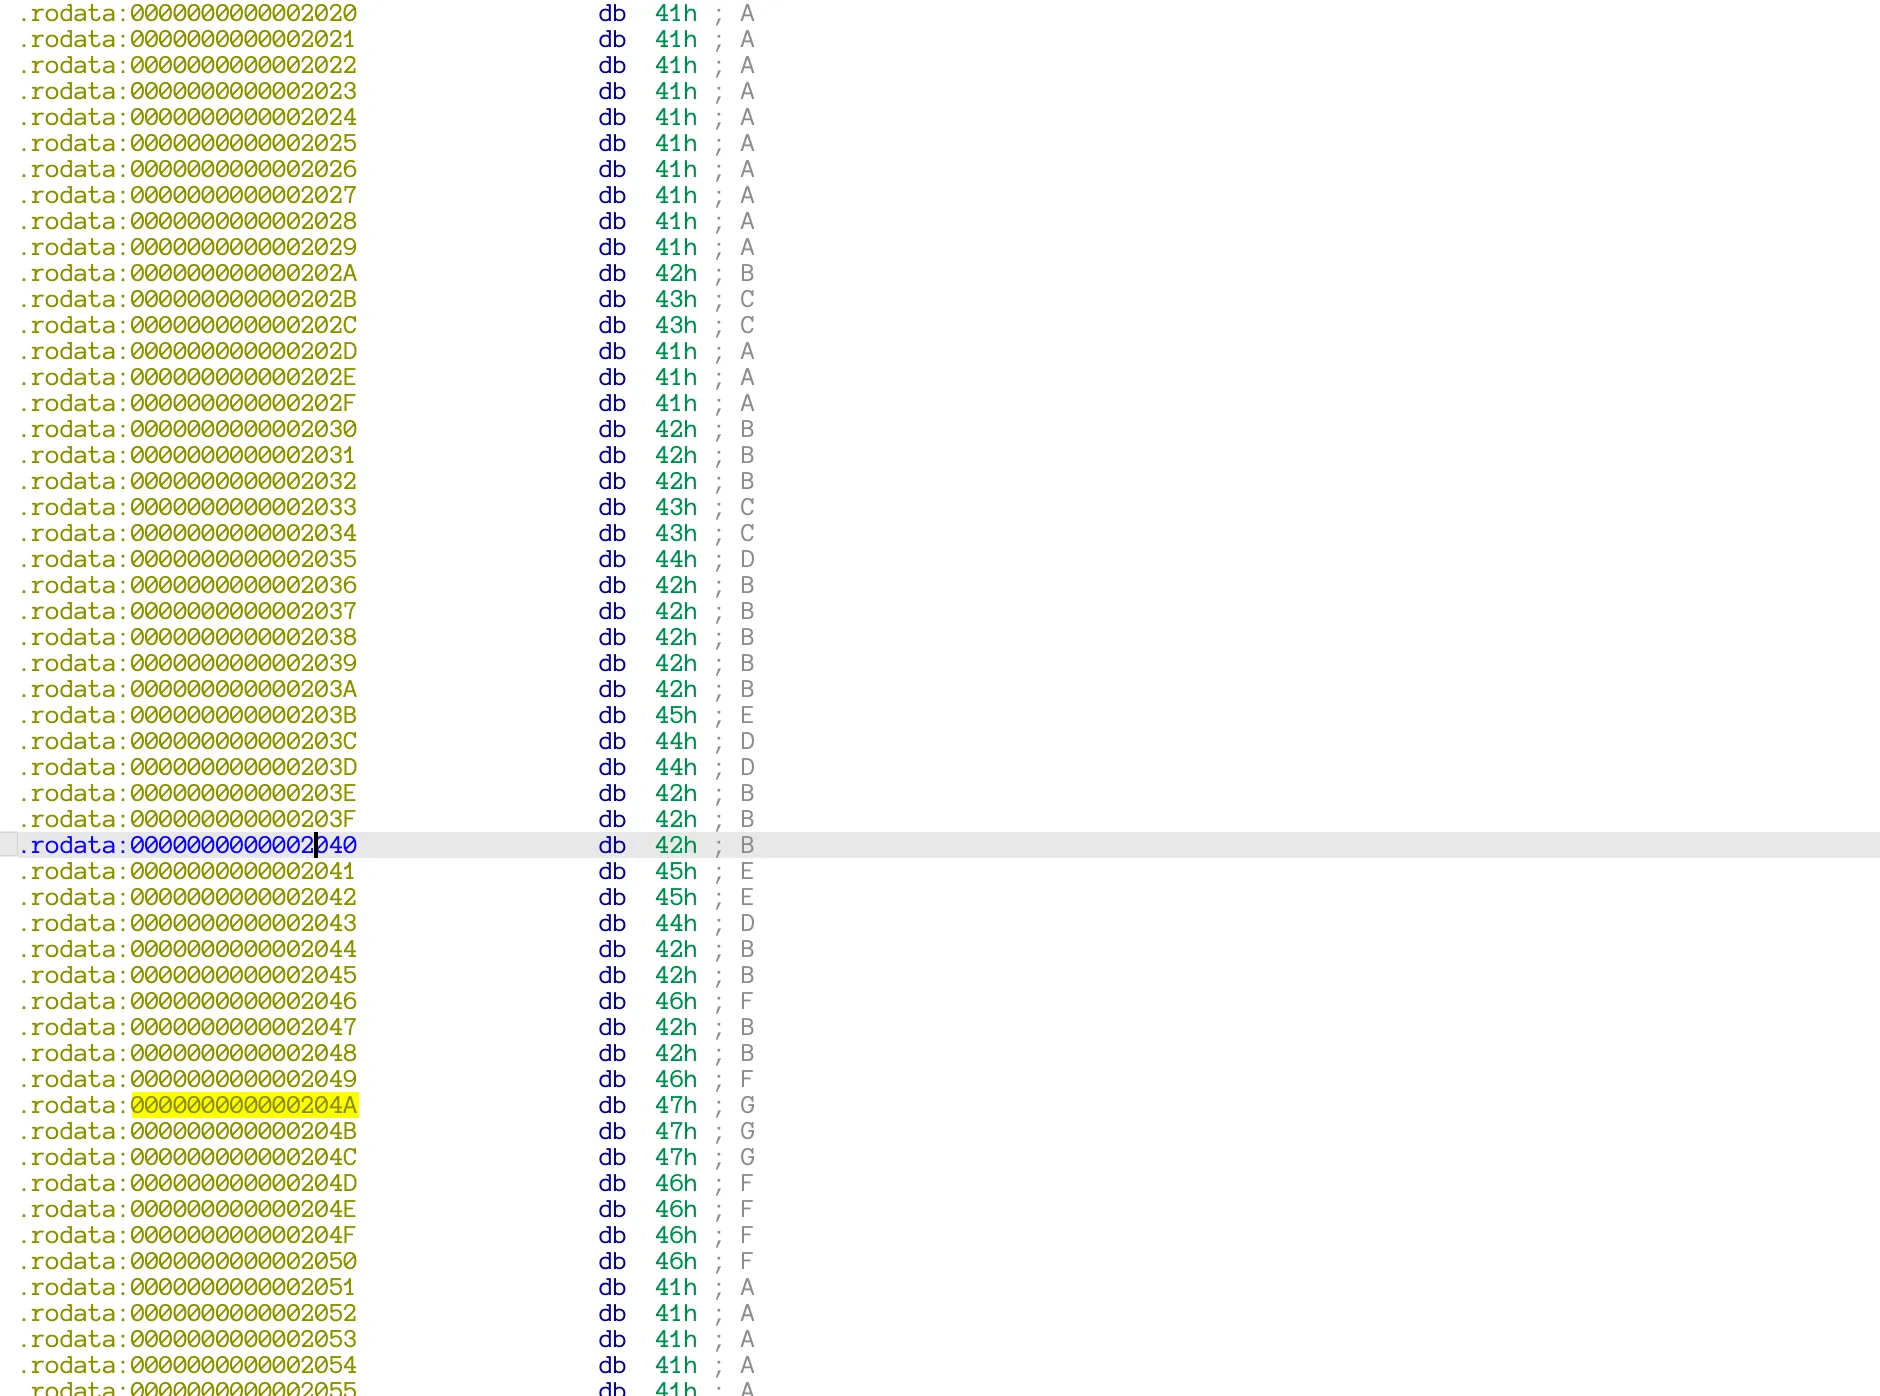Screen dimensions: 1880x1396
Task: Click the 46h value at address 2046
Action: point(675,1001)
